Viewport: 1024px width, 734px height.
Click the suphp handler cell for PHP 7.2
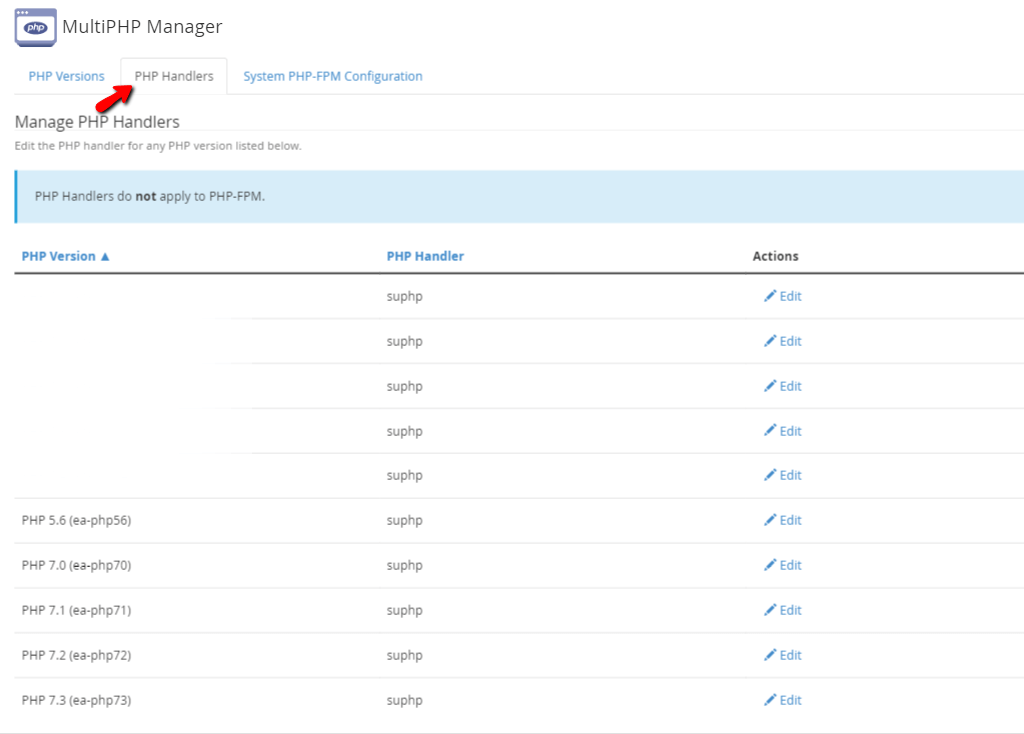click(404, 656)
